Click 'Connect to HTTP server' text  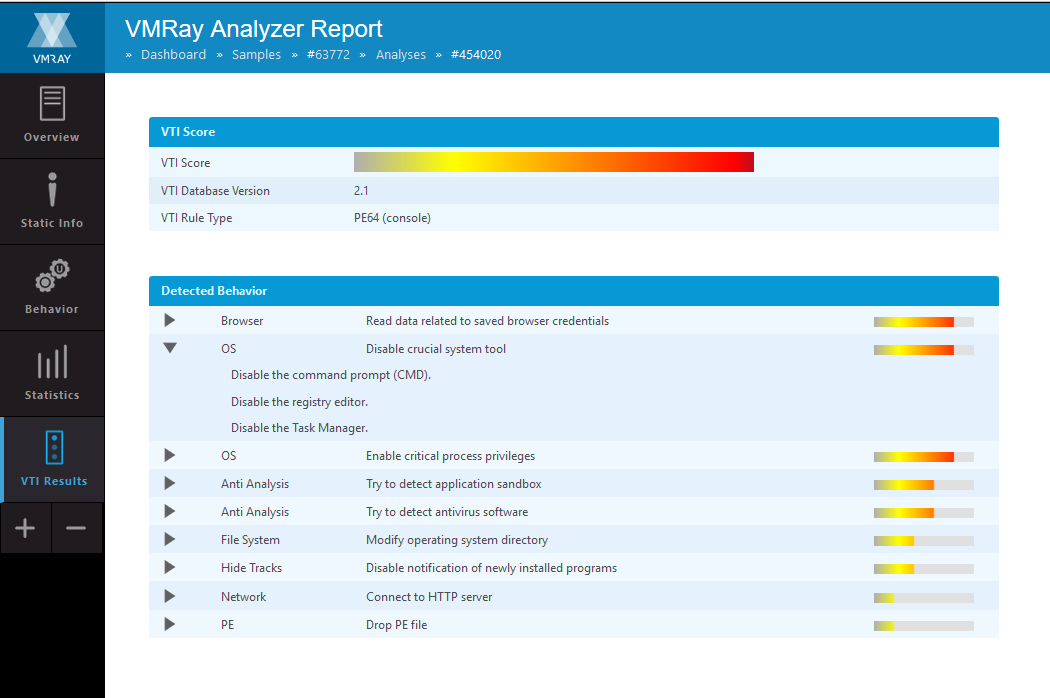(429, 597)
